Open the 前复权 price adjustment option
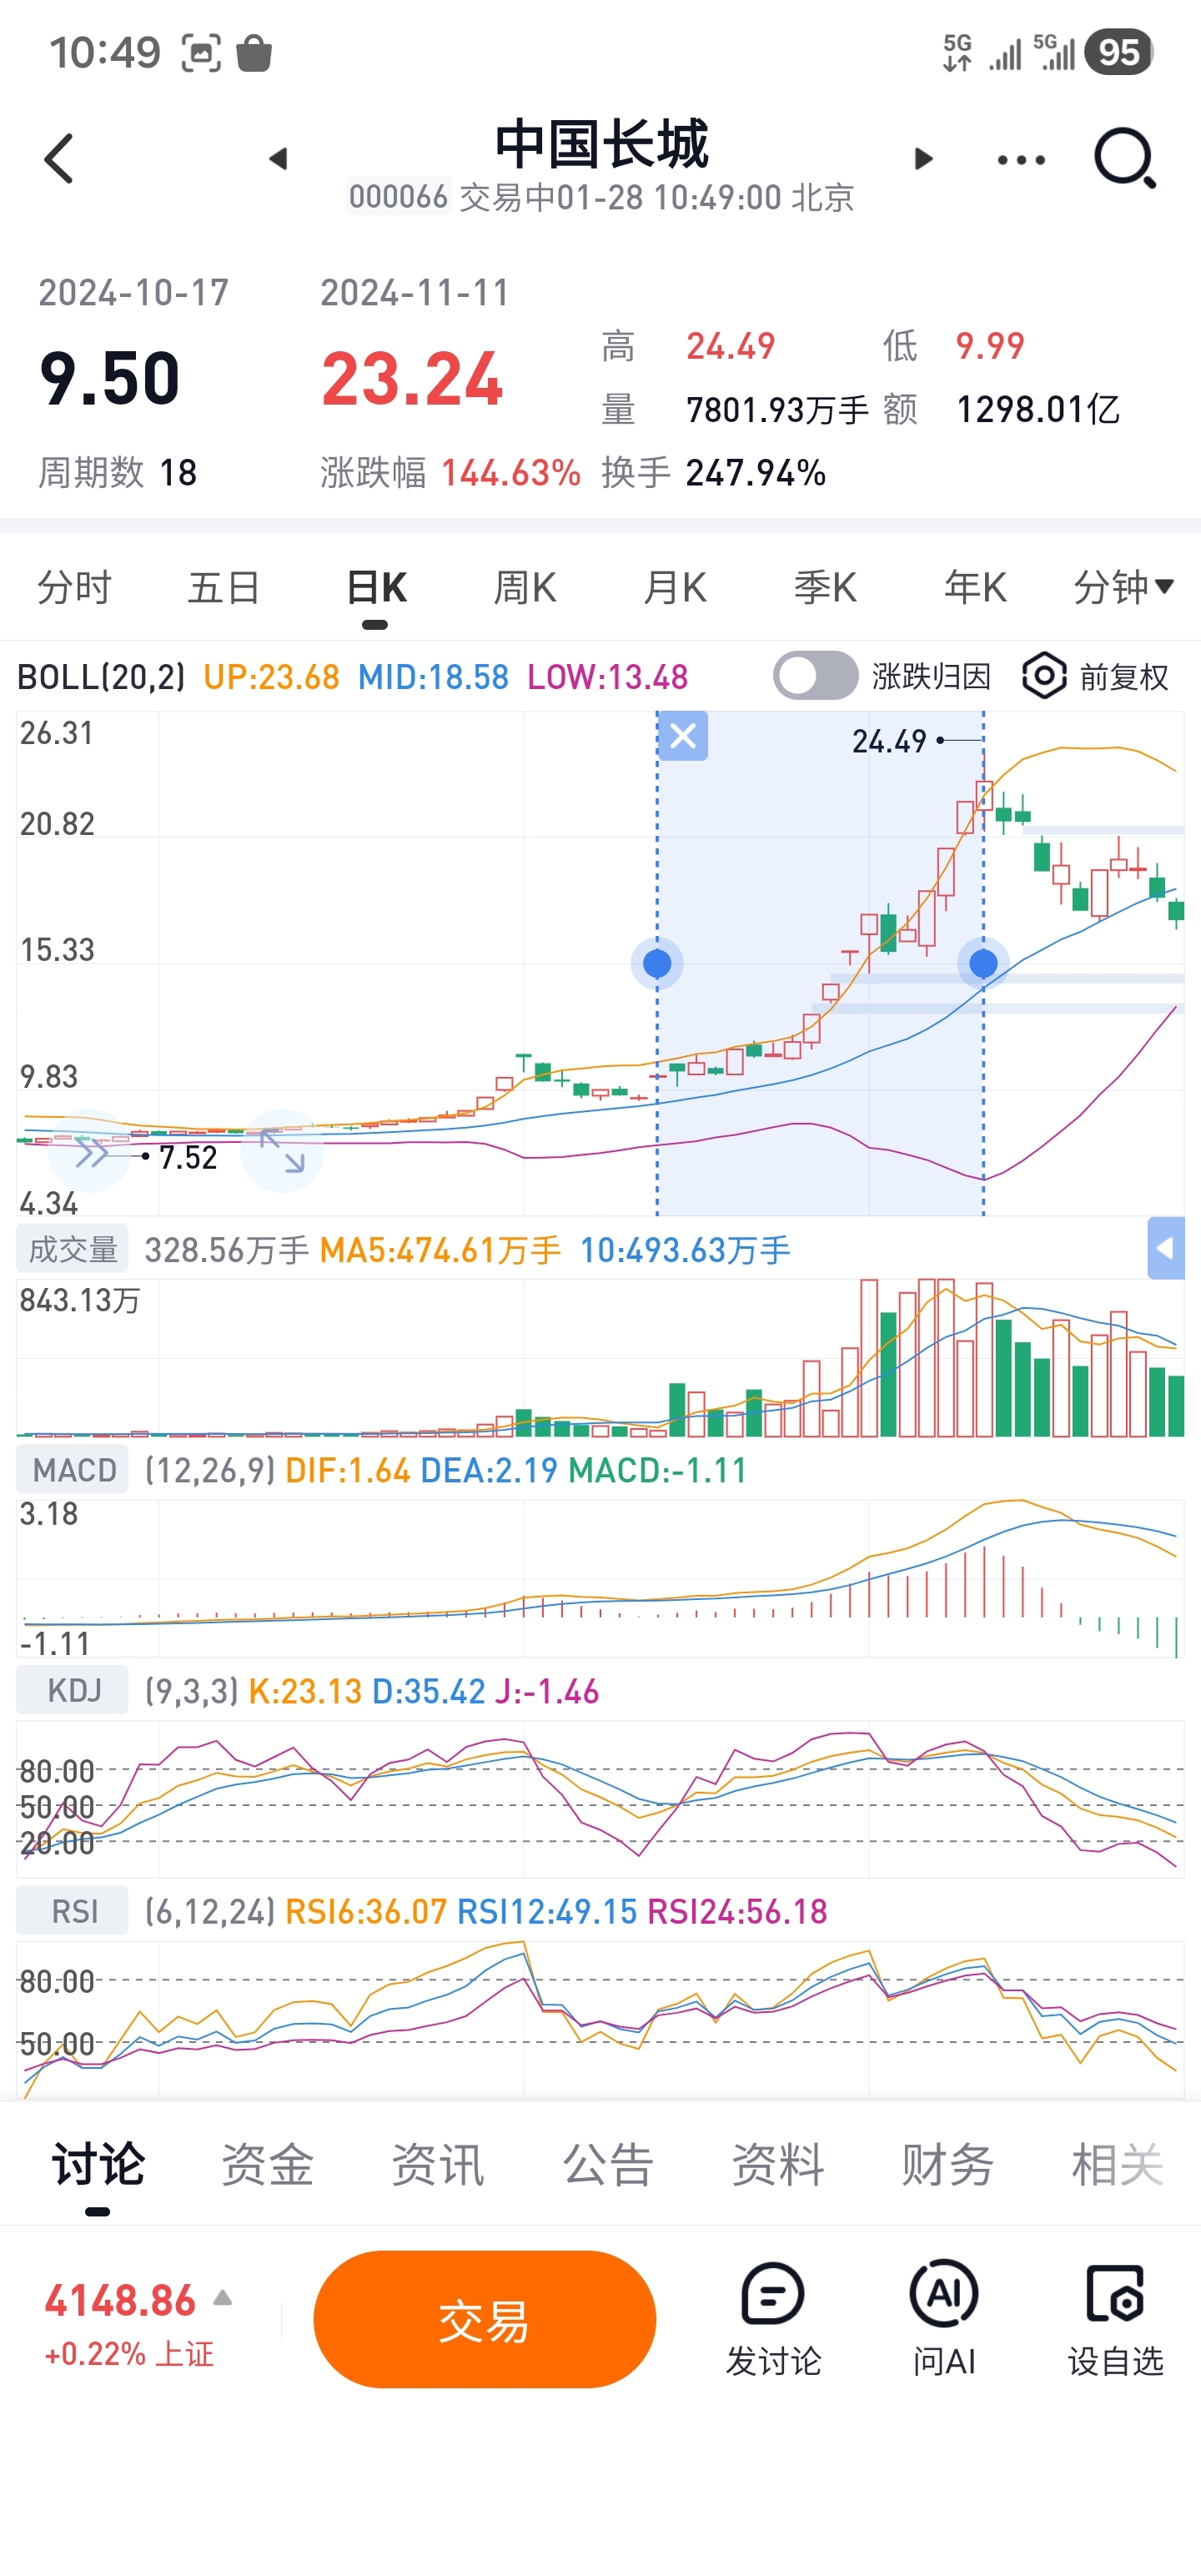The width and height of the screenshot is (1201, 2576). (1124, 677)
